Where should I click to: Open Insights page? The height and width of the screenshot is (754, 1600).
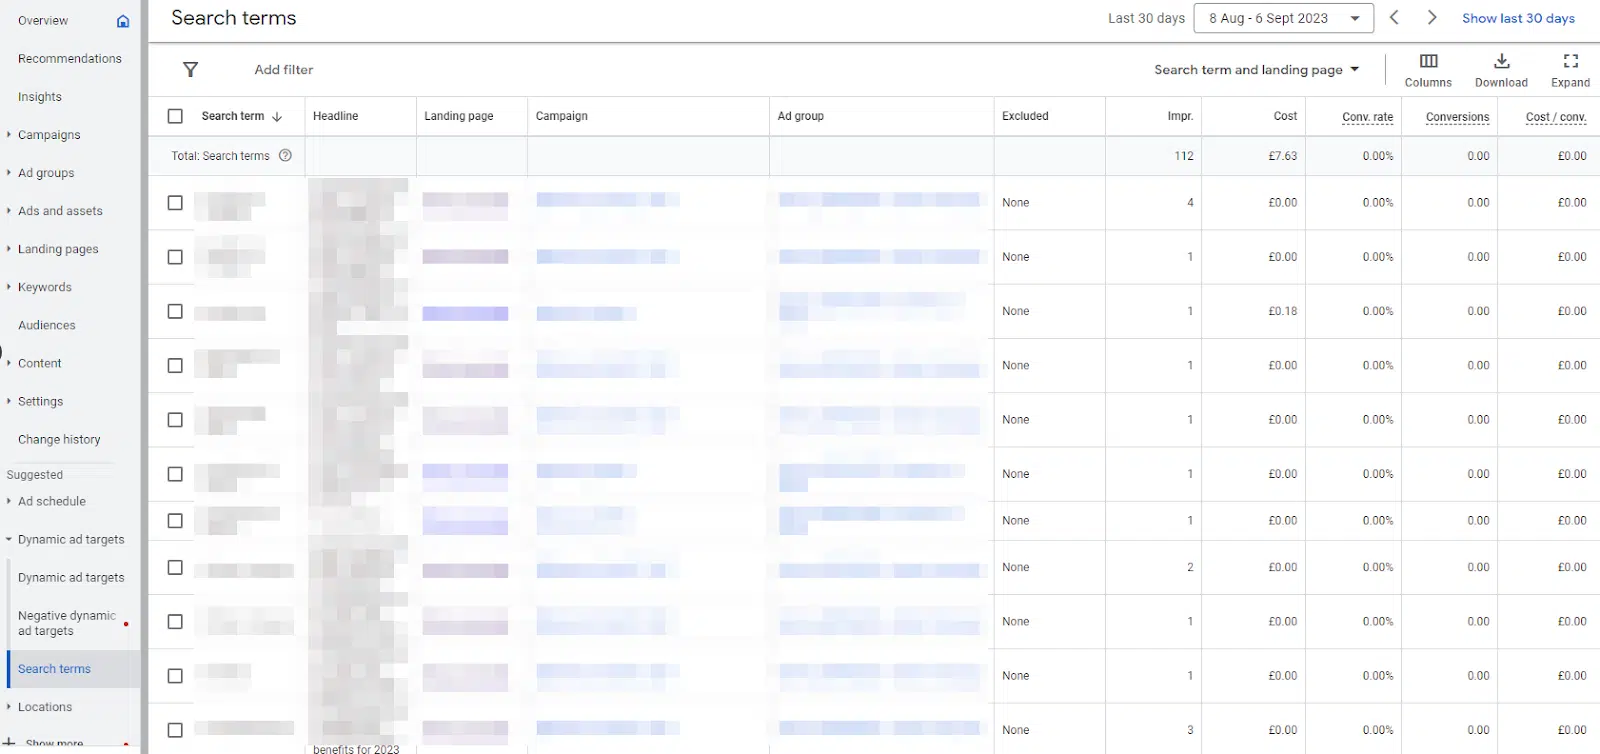[40, 97]
